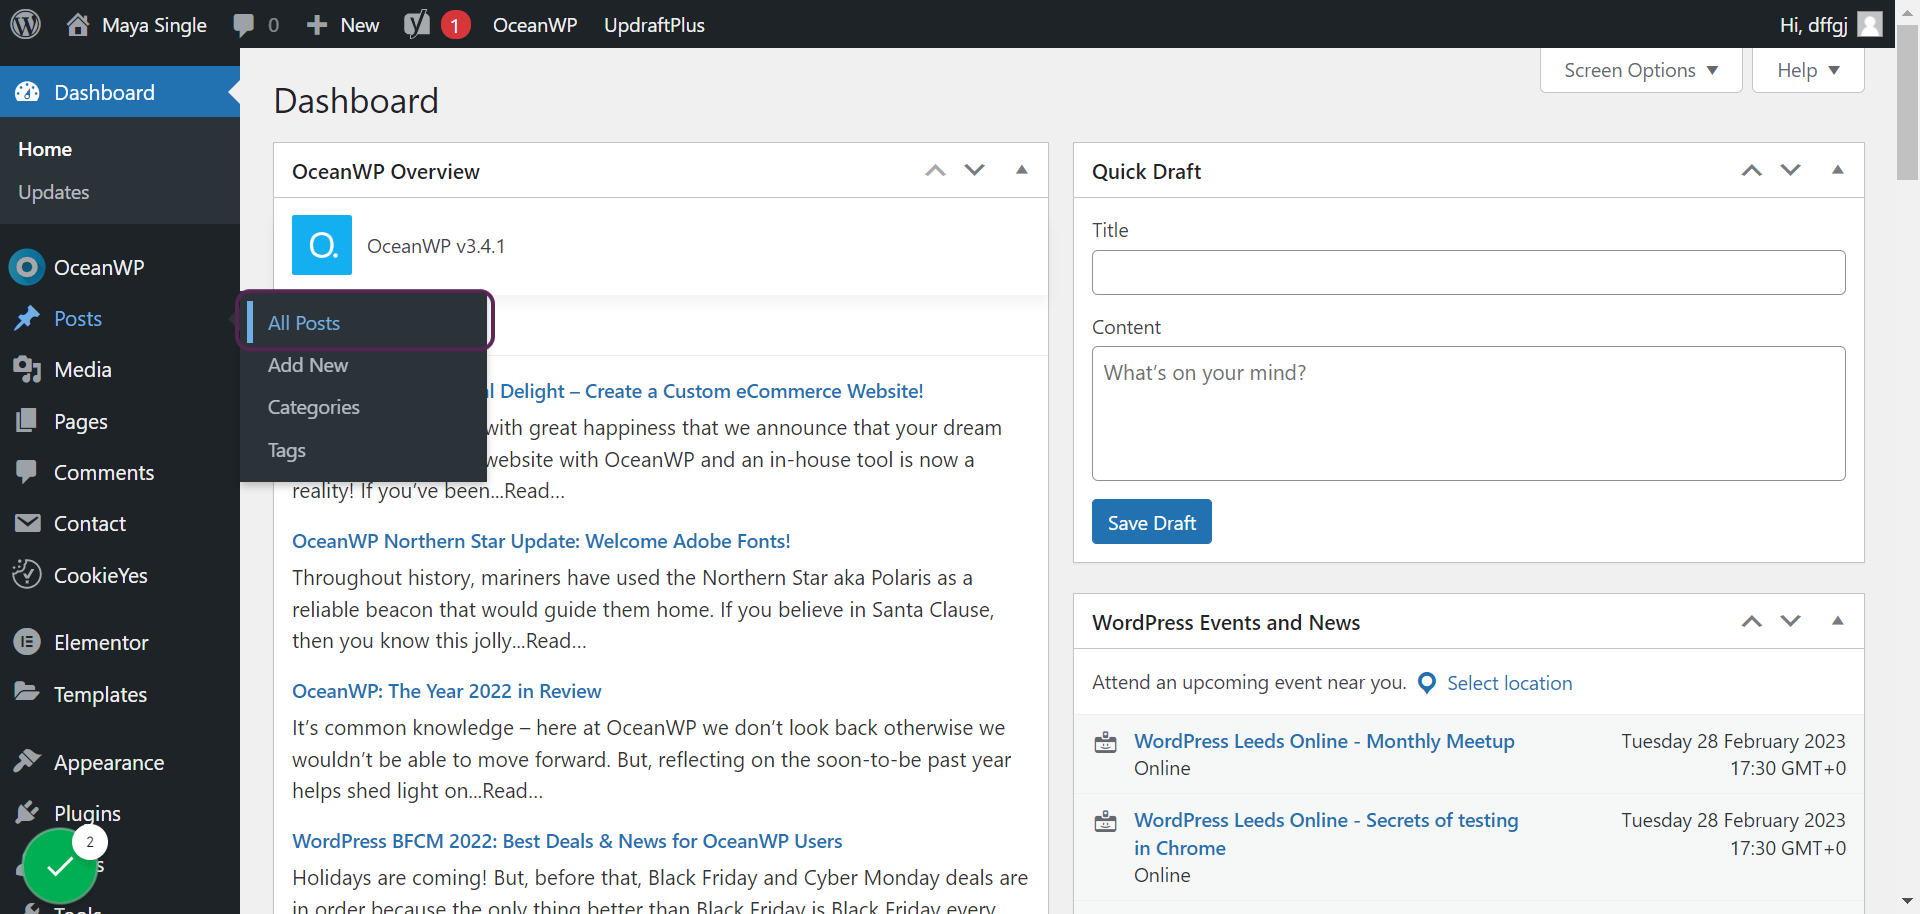Open Tags from Posts submenu
Image resolution: width=1920 pixels, height=914 pixels.
(x=286, y=450)
